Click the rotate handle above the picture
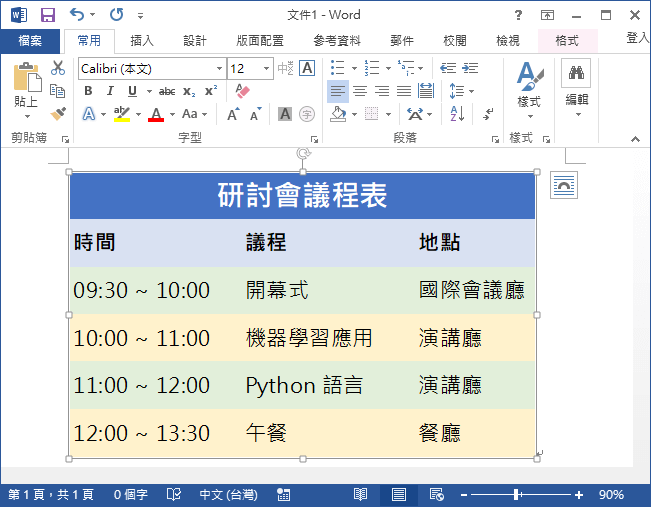 [303, 153]
